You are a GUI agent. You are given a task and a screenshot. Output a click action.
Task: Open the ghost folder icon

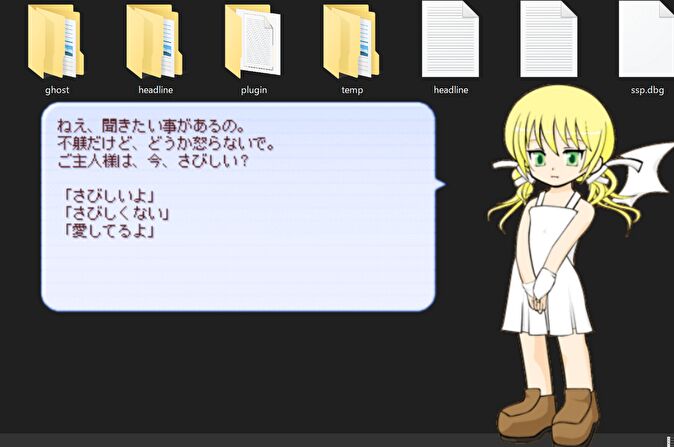click(x=54, y=40)
